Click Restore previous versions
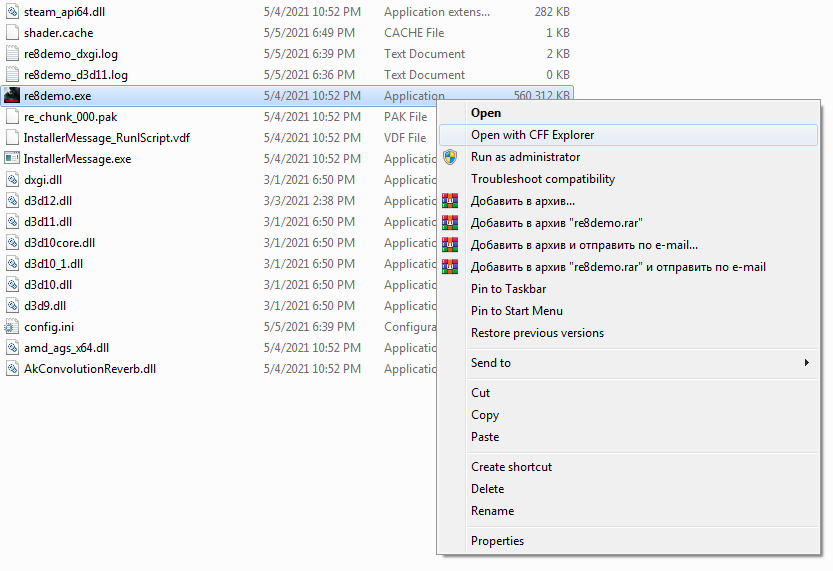 [x=537, y=333]
